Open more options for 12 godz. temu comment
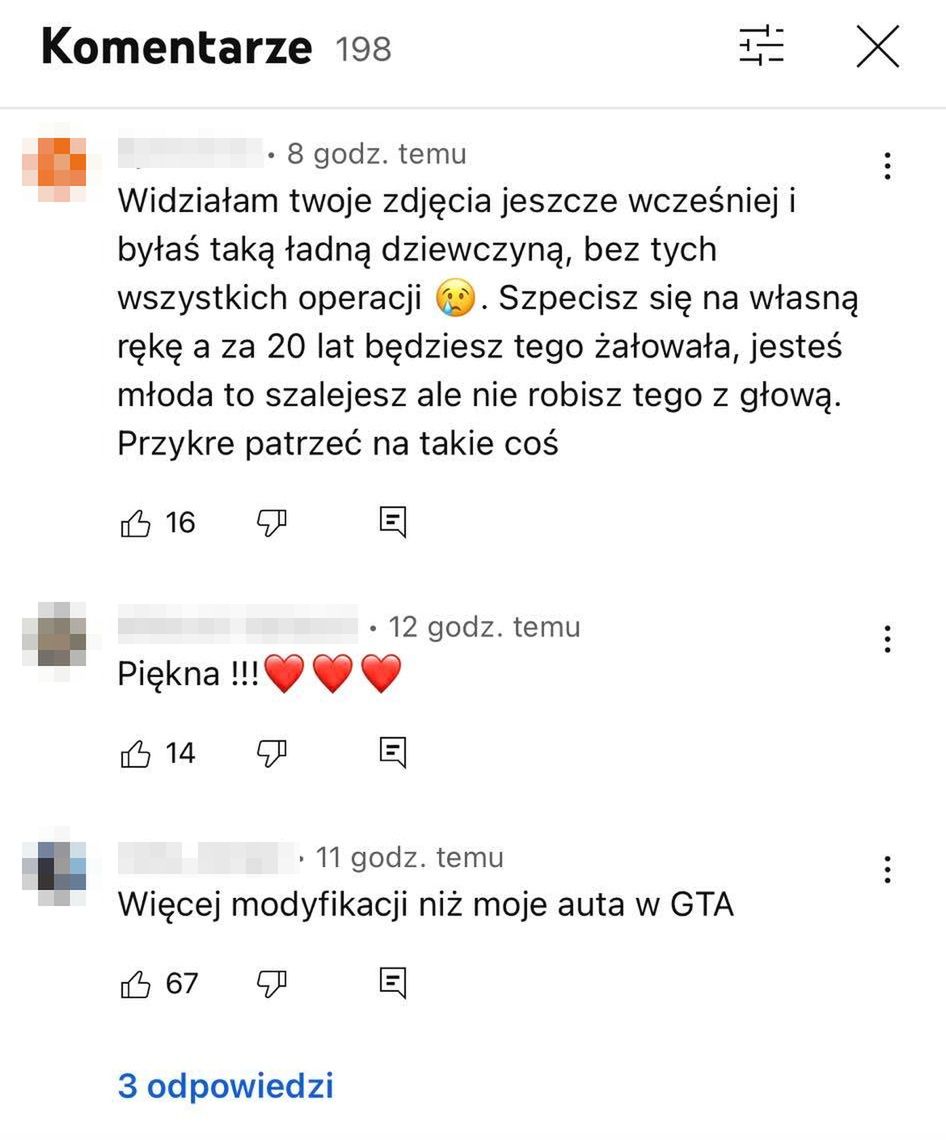 pyautogui.click(x=887, y=638)
